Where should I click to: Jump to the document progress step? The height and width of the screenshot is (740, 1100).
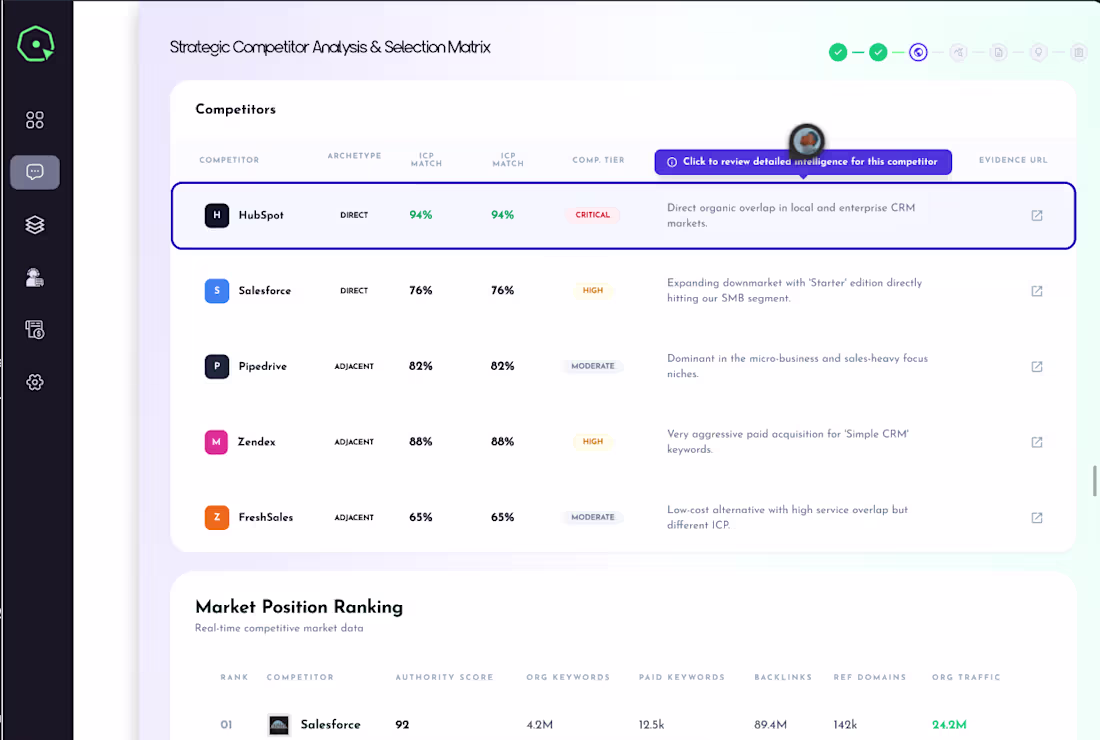[x=999, y=52]
